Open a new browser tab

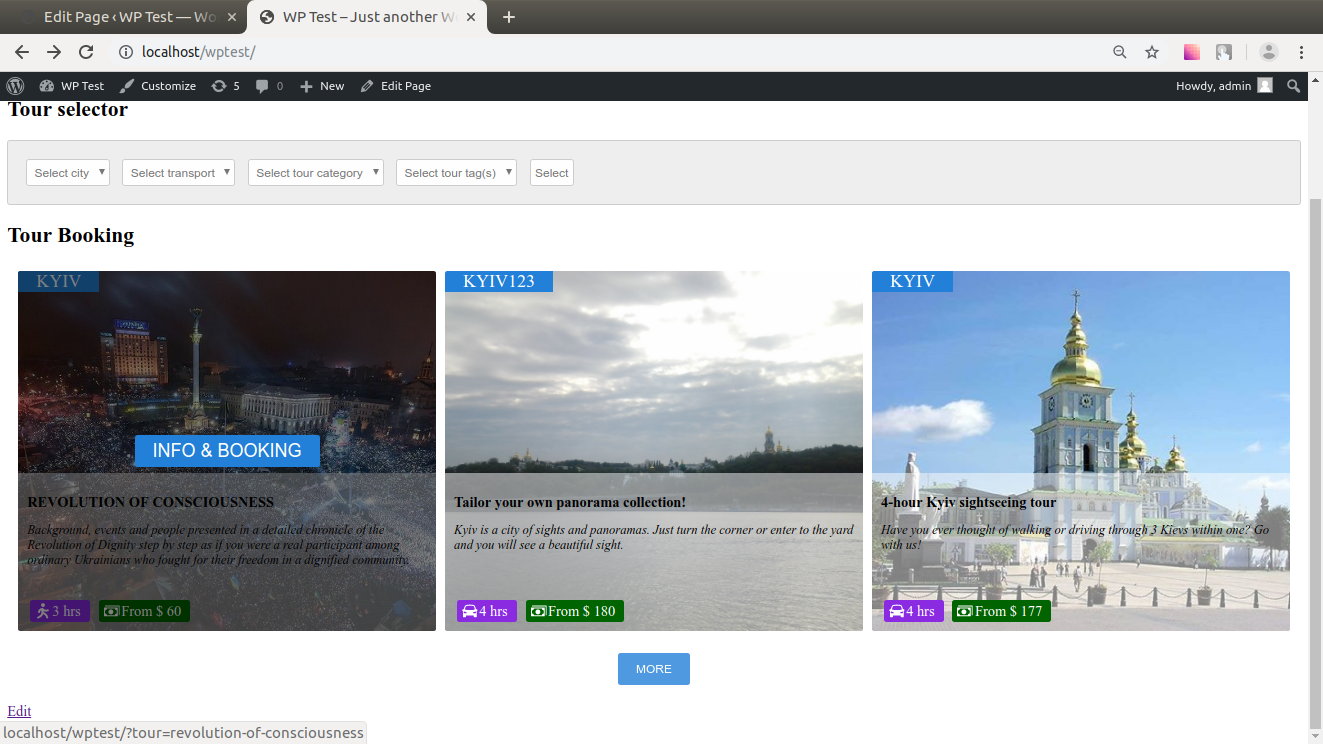click(508, 17)
